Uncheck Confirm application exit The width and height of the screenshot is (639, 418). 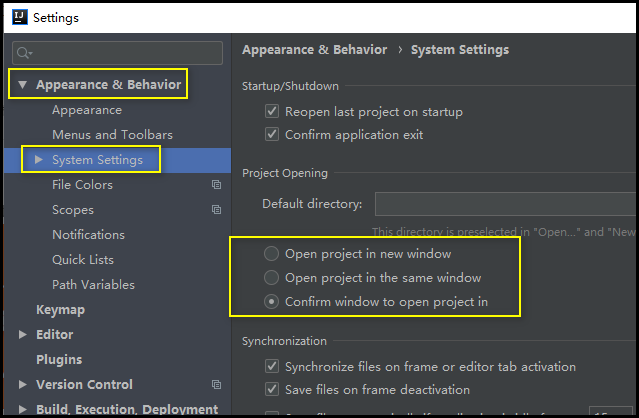point(272,135)
